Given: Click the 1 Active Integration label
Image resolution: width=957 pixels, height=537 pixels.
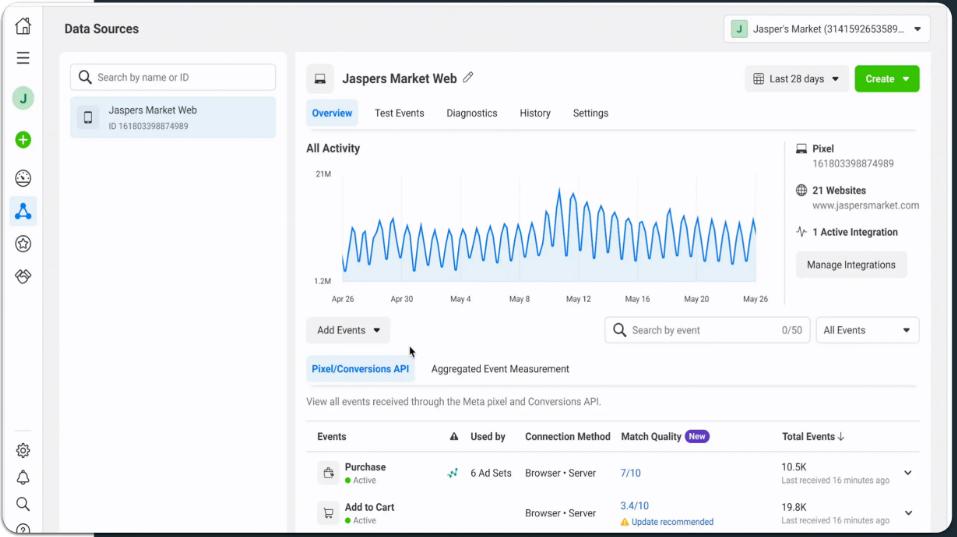Looking at the screenshot, I should point(854,232).
